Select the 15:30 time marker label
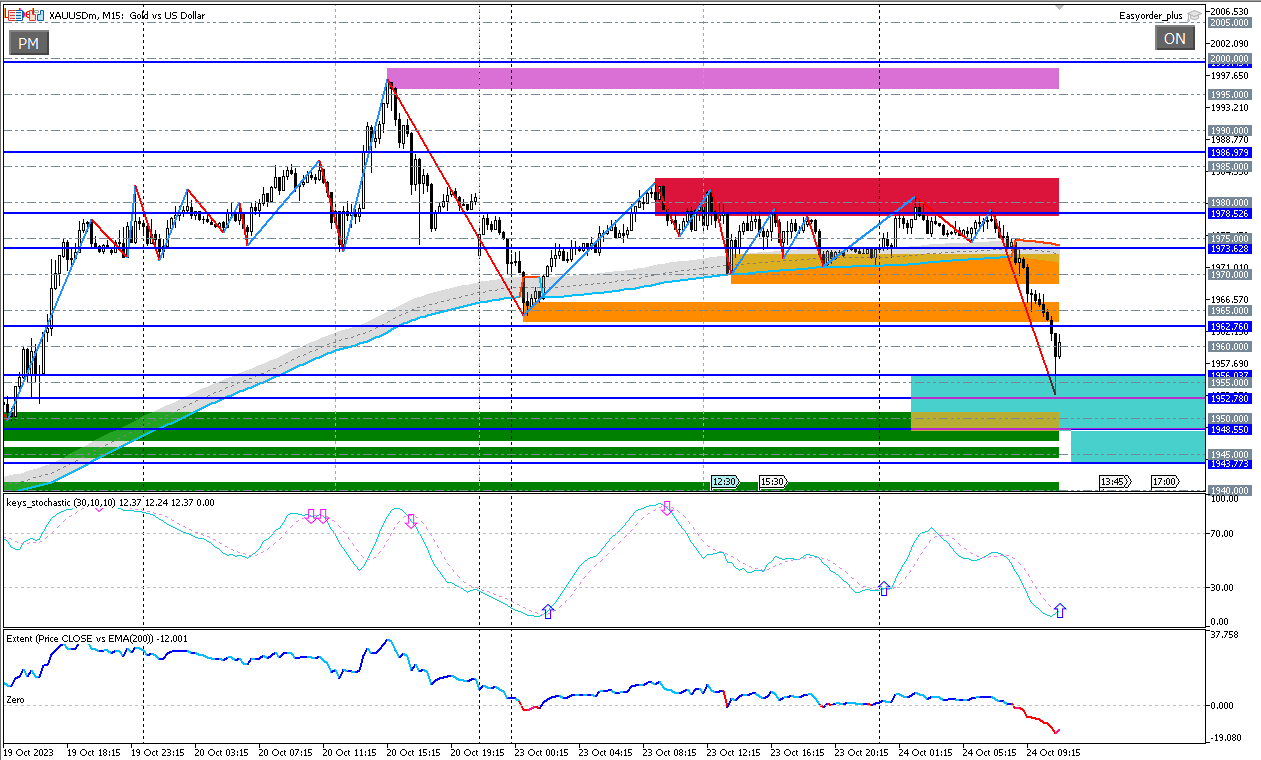 click(772, 482)
